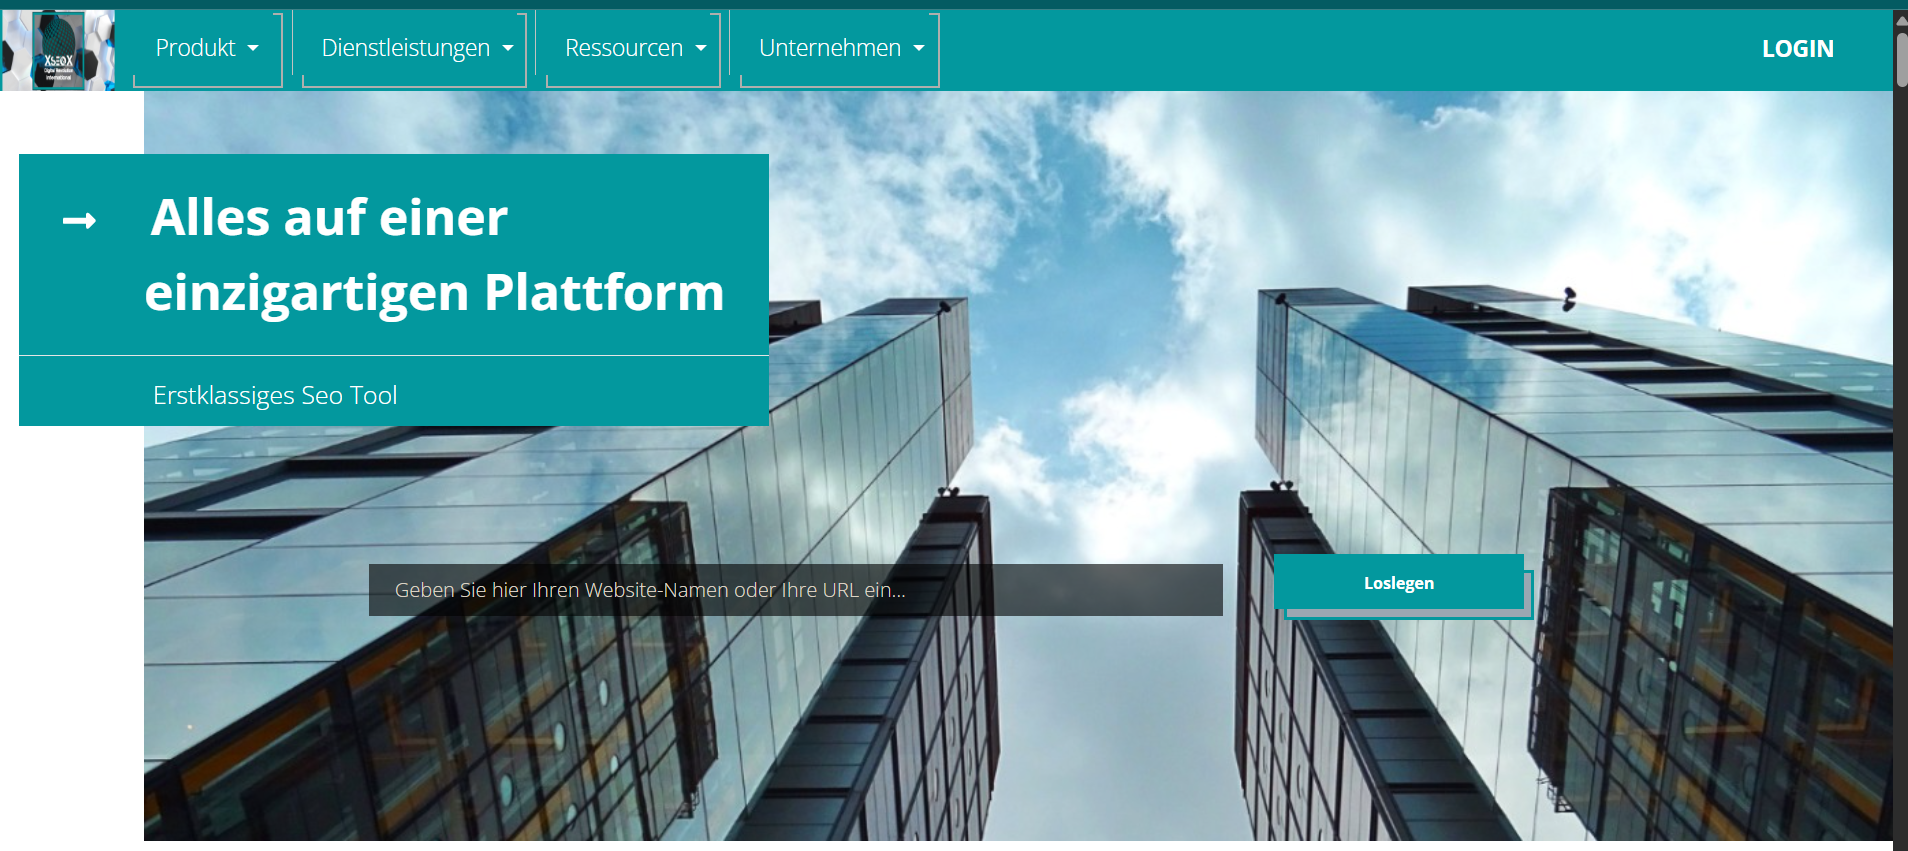
Task: Click the LOGIN link
Action: (1797, 49)
